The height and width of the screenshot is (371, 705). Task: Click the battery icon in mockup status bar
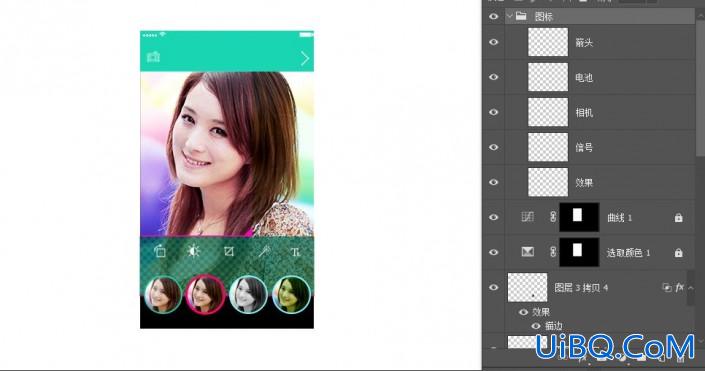click(306, 35)
